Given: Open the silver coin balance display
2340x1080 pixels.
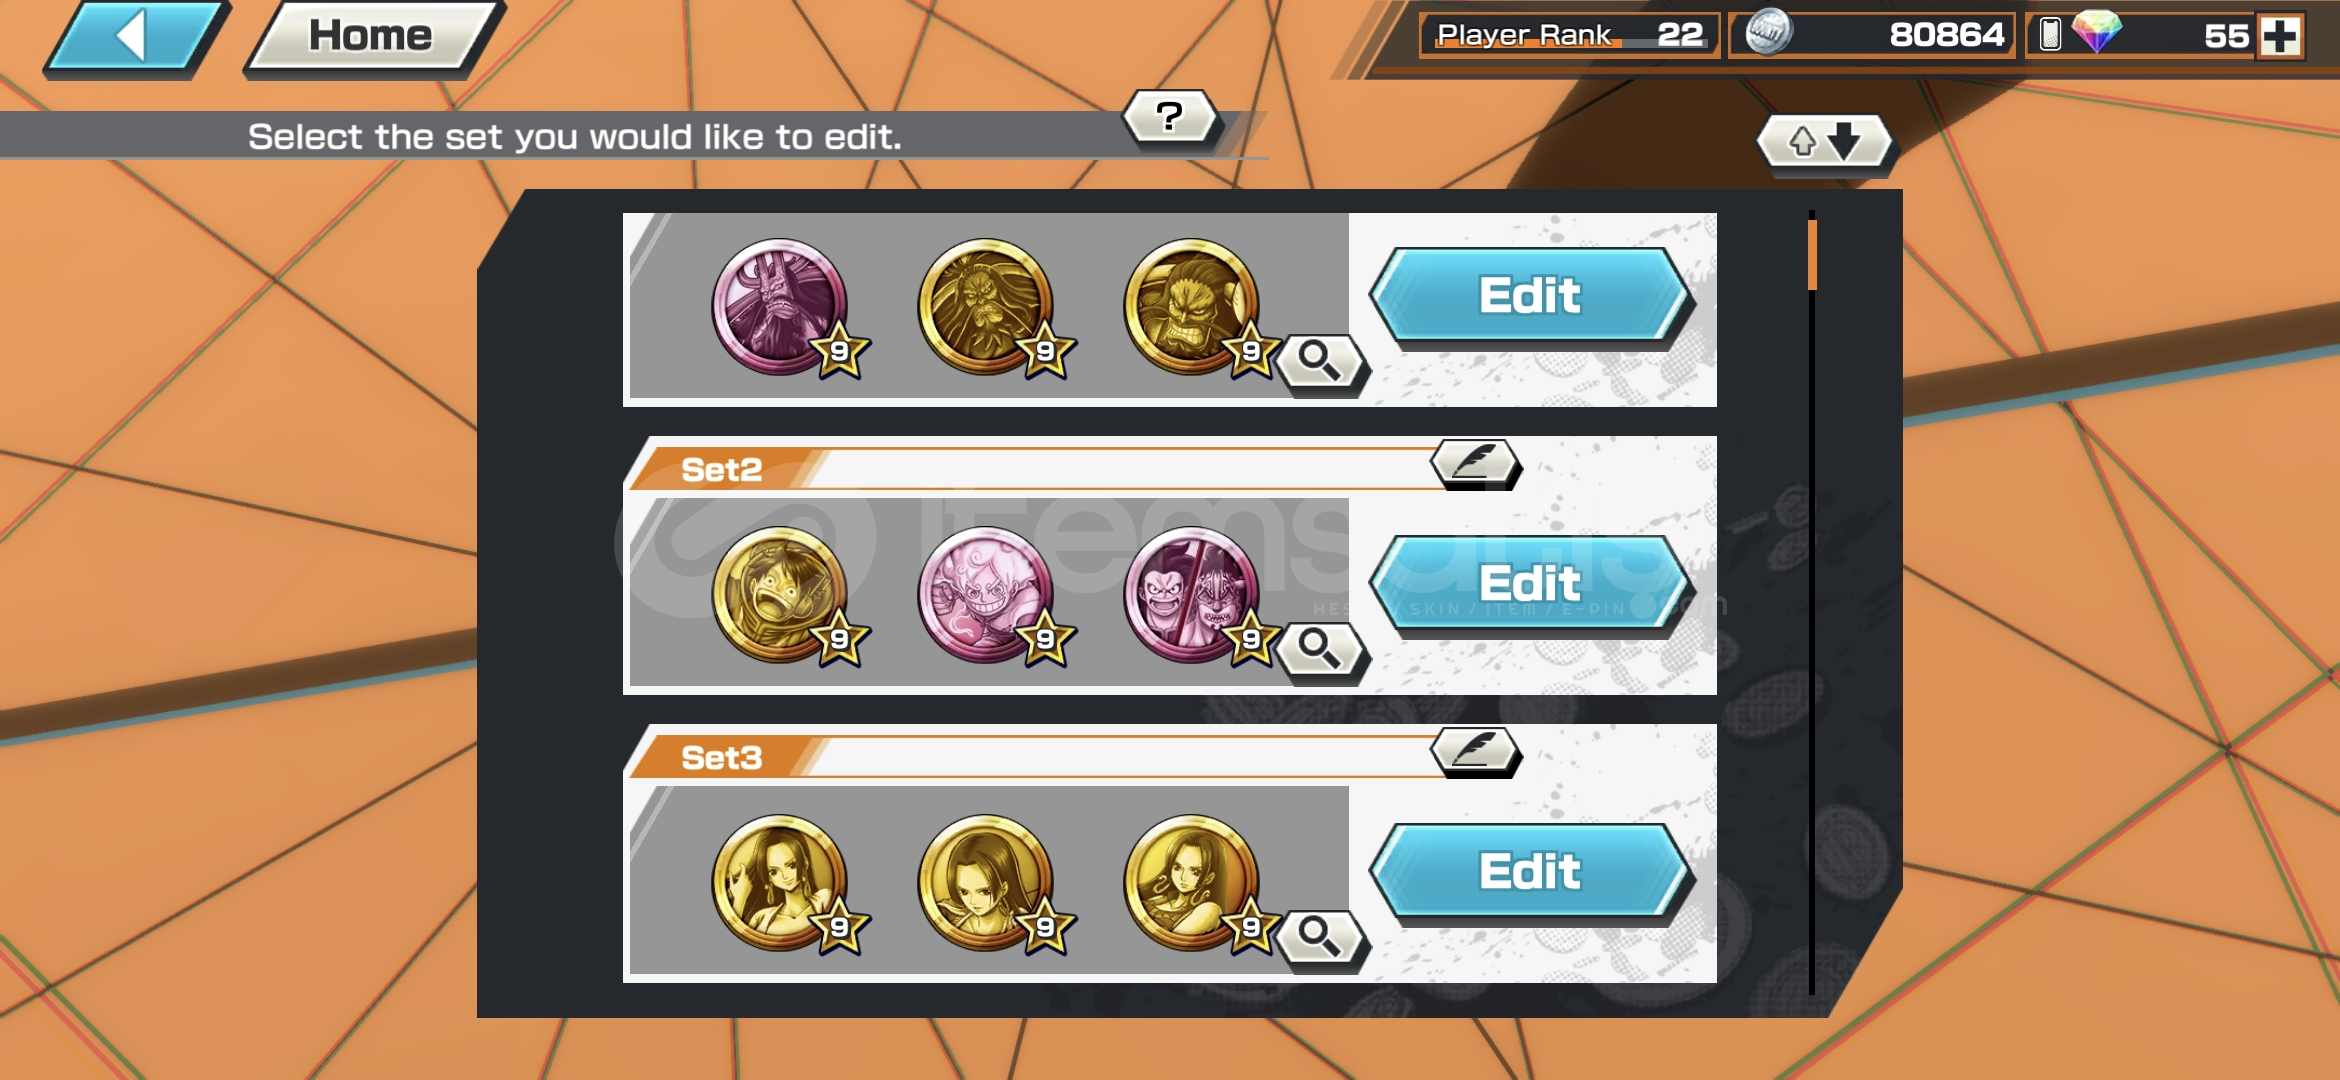Looking at the screenshot, I should tap(1872, 35).
